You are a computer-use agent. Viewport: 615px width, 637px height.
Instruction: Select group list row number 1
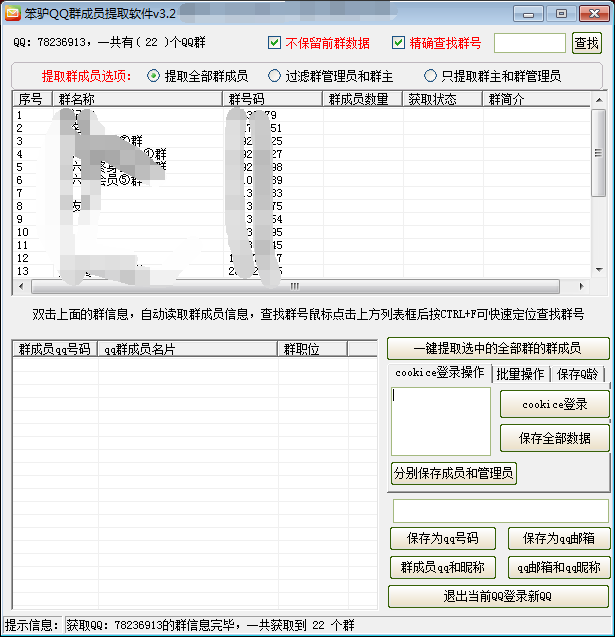pyautogui.click(x=301, y=115)
